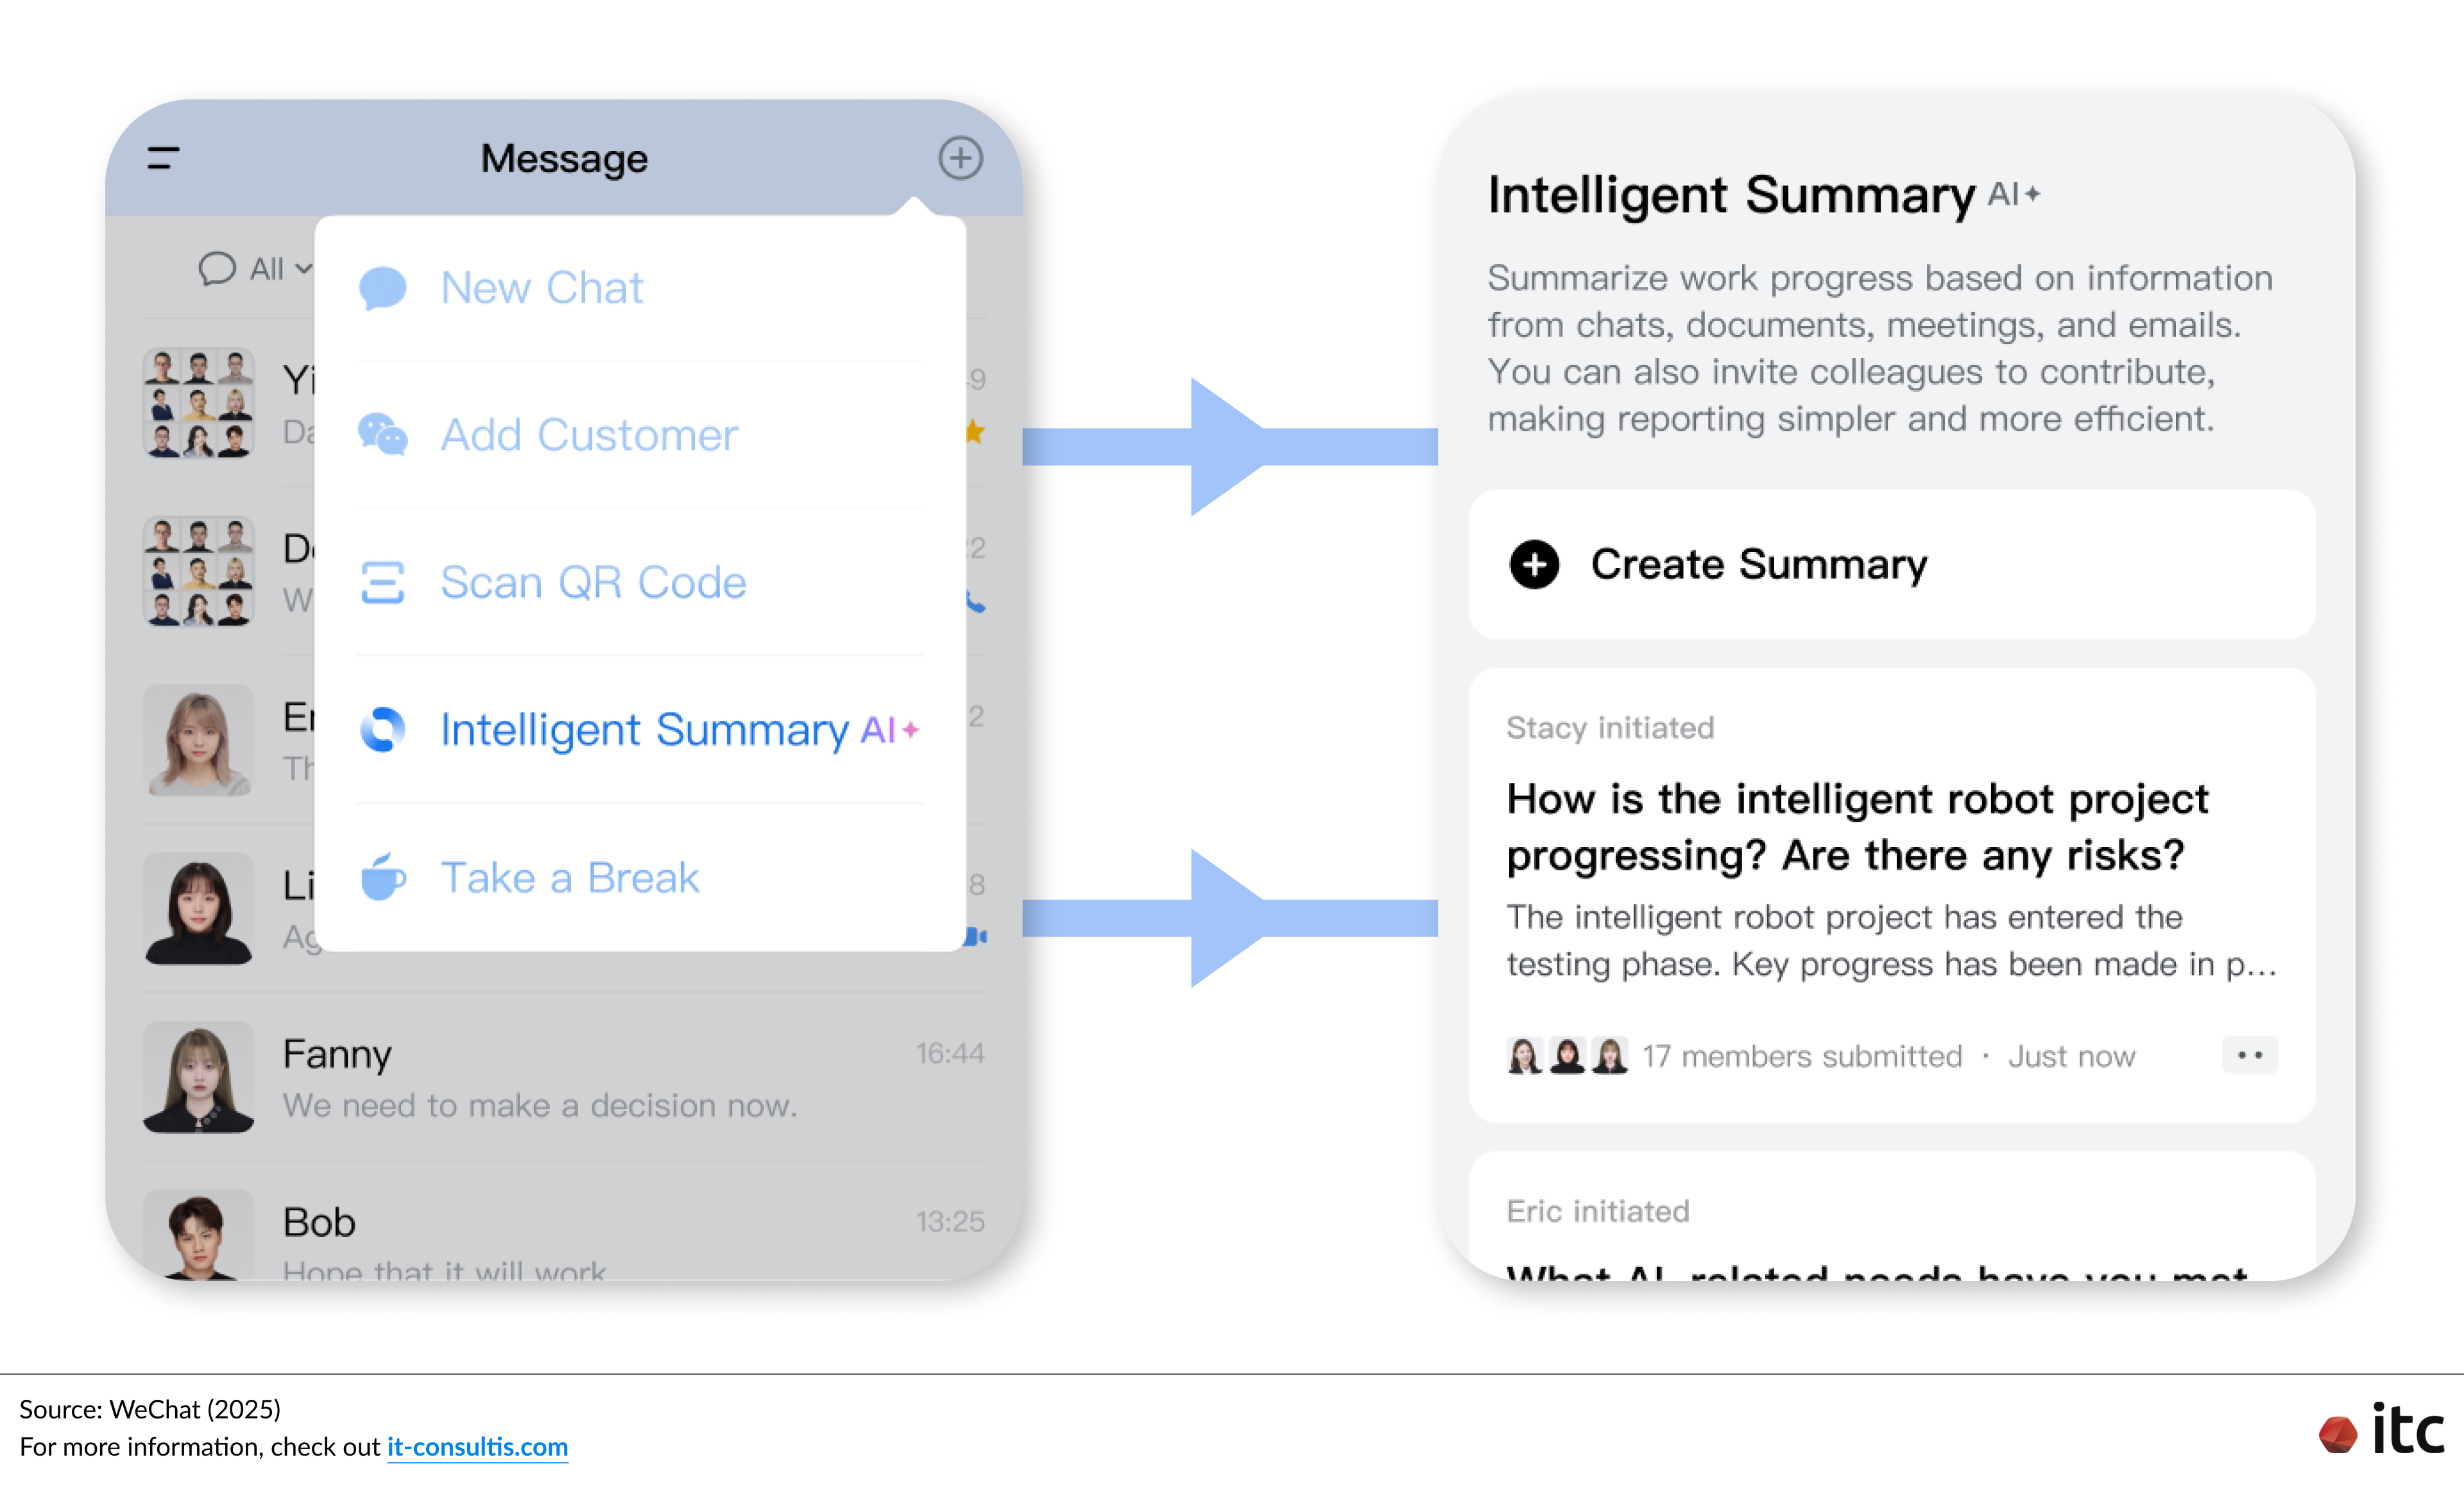Click the plus icon on the Message bar

(x=959, y=157)
